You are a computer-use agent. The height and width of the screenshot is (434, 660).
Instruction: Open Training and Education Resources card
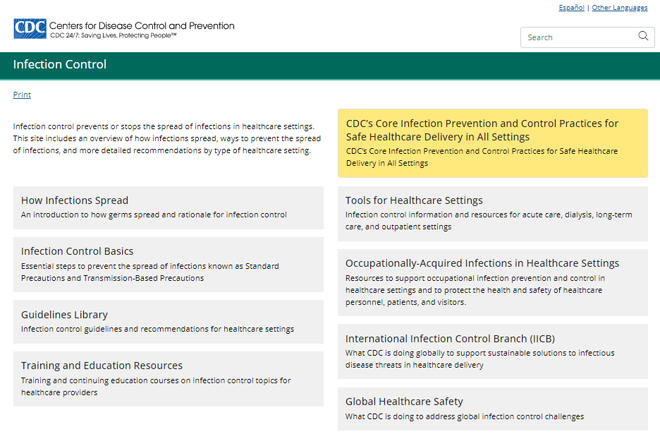[168, 379]
